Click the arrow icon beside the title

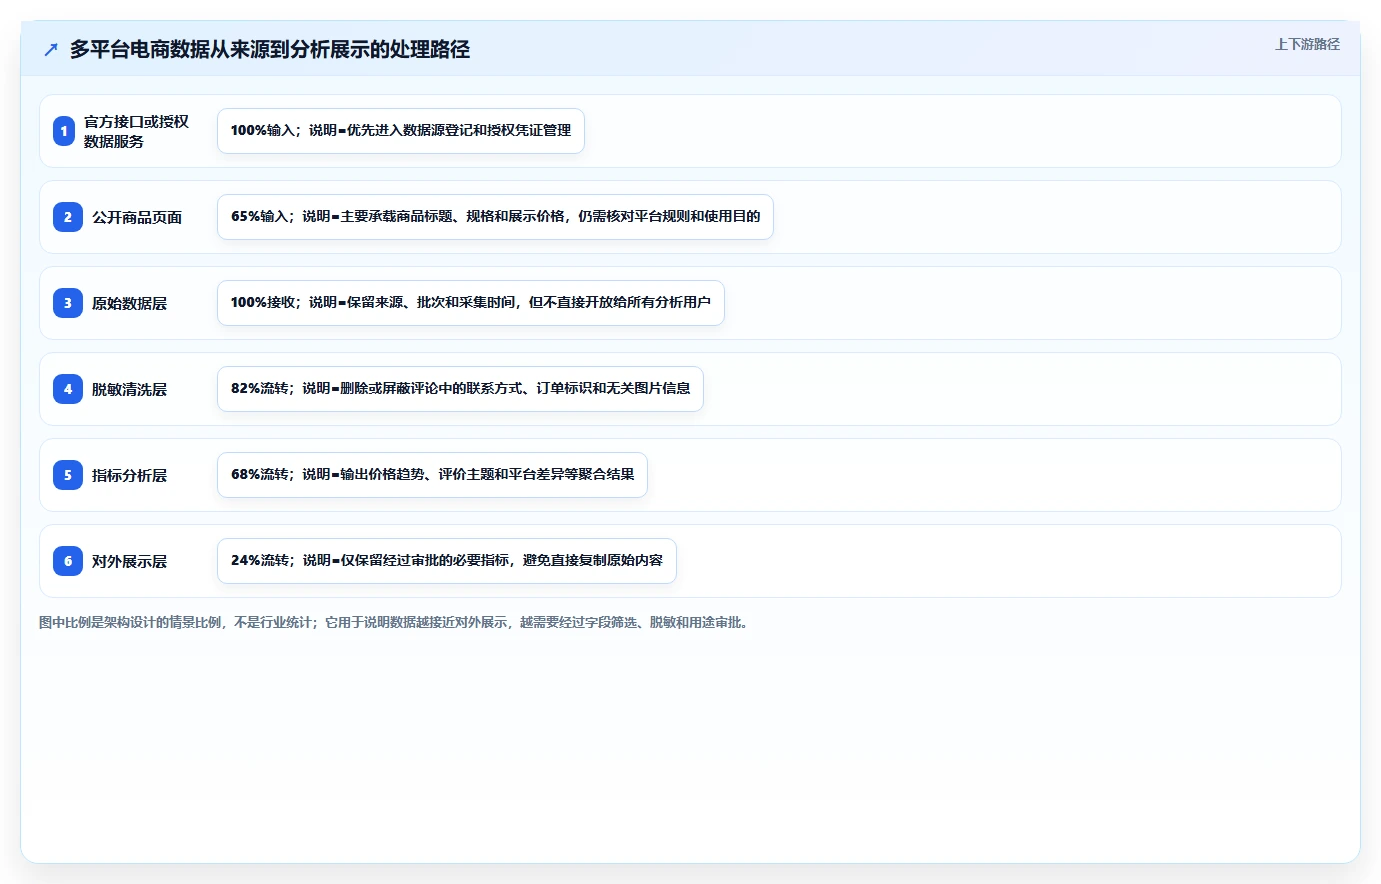tap(51, 50)
